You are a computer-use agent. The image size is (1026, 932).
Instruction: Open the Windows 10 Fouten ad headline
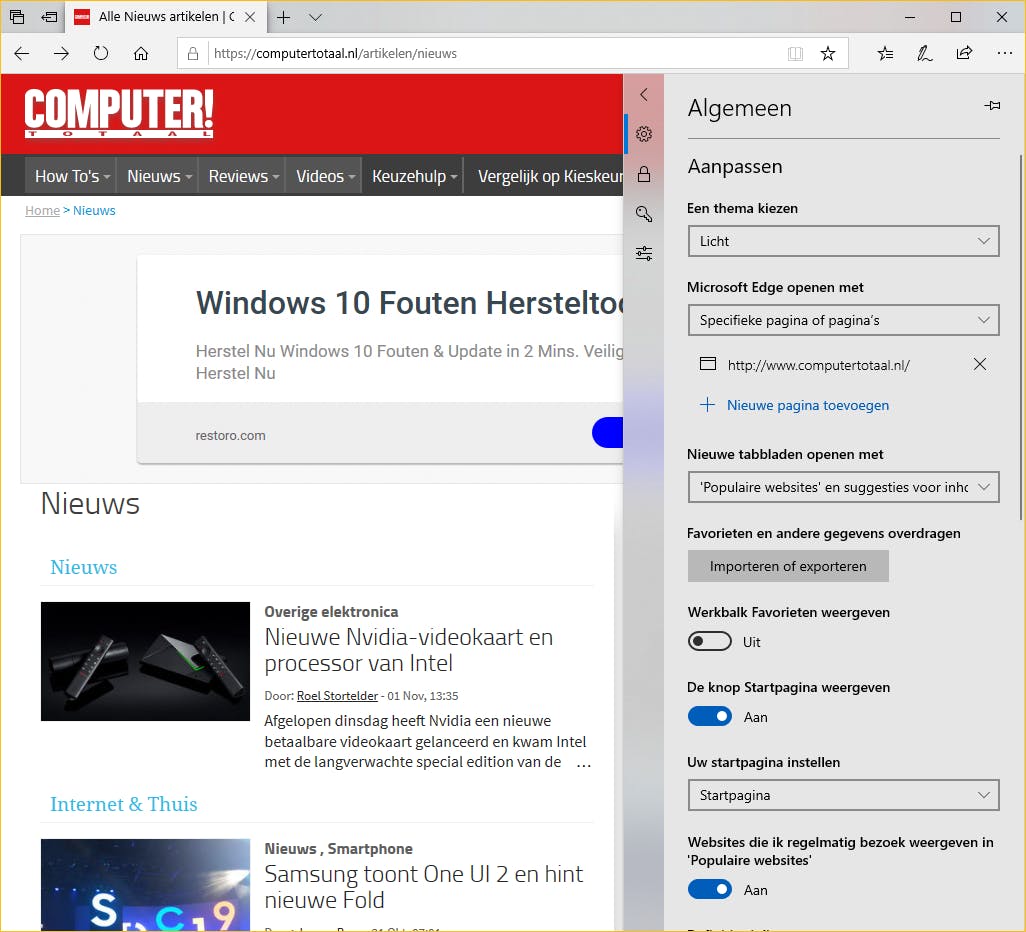[x=410, y=303]
